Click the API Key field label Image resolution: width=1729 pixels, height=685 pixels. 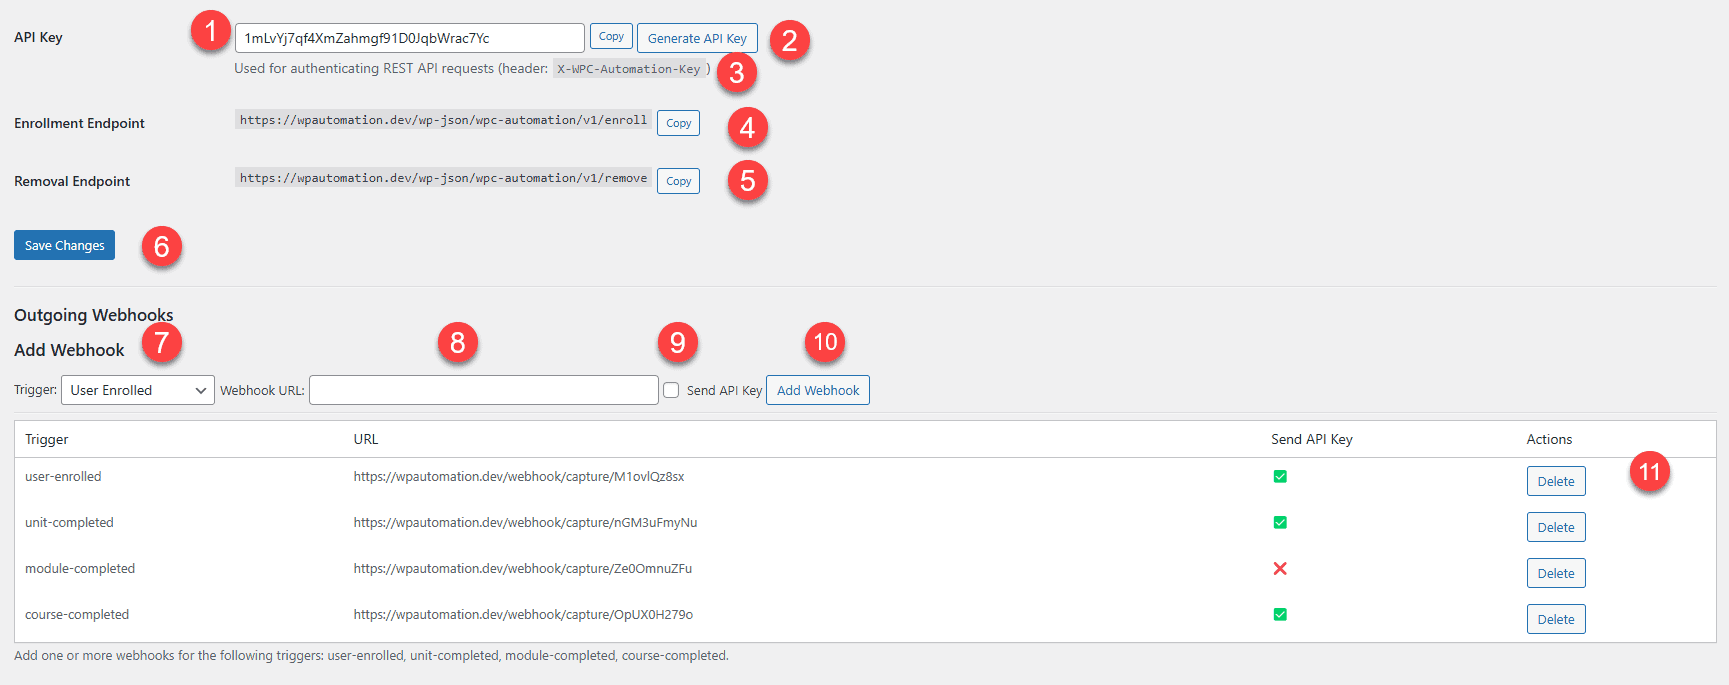(38, 37)
